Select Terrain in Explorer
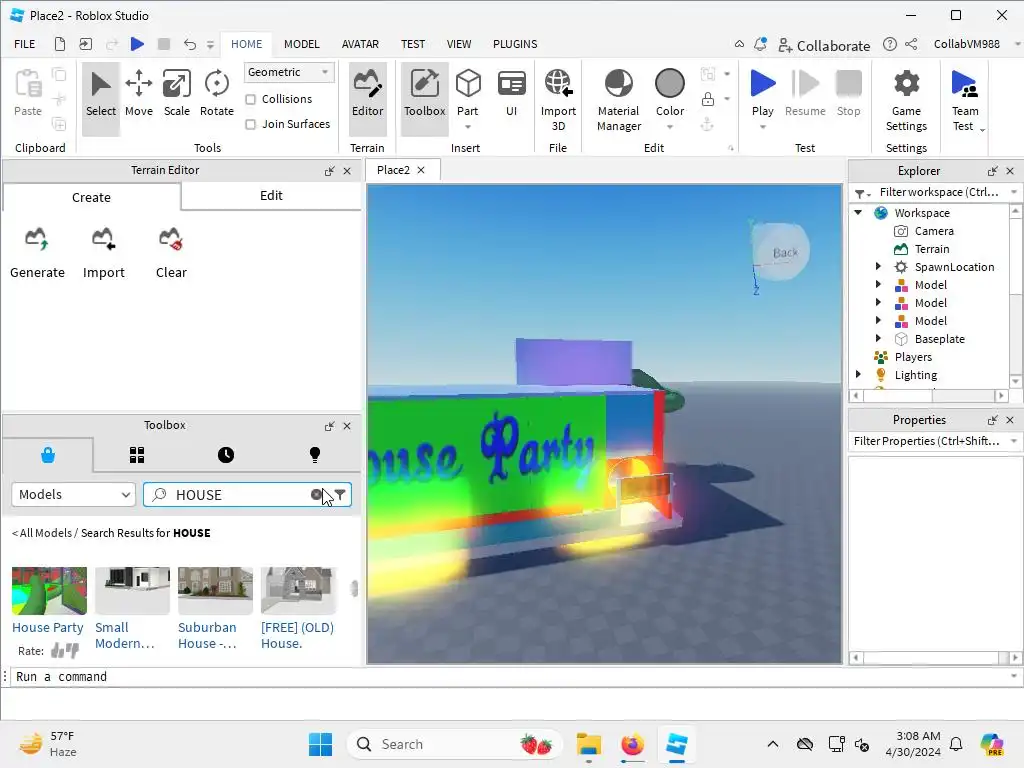 coord(932,249)
